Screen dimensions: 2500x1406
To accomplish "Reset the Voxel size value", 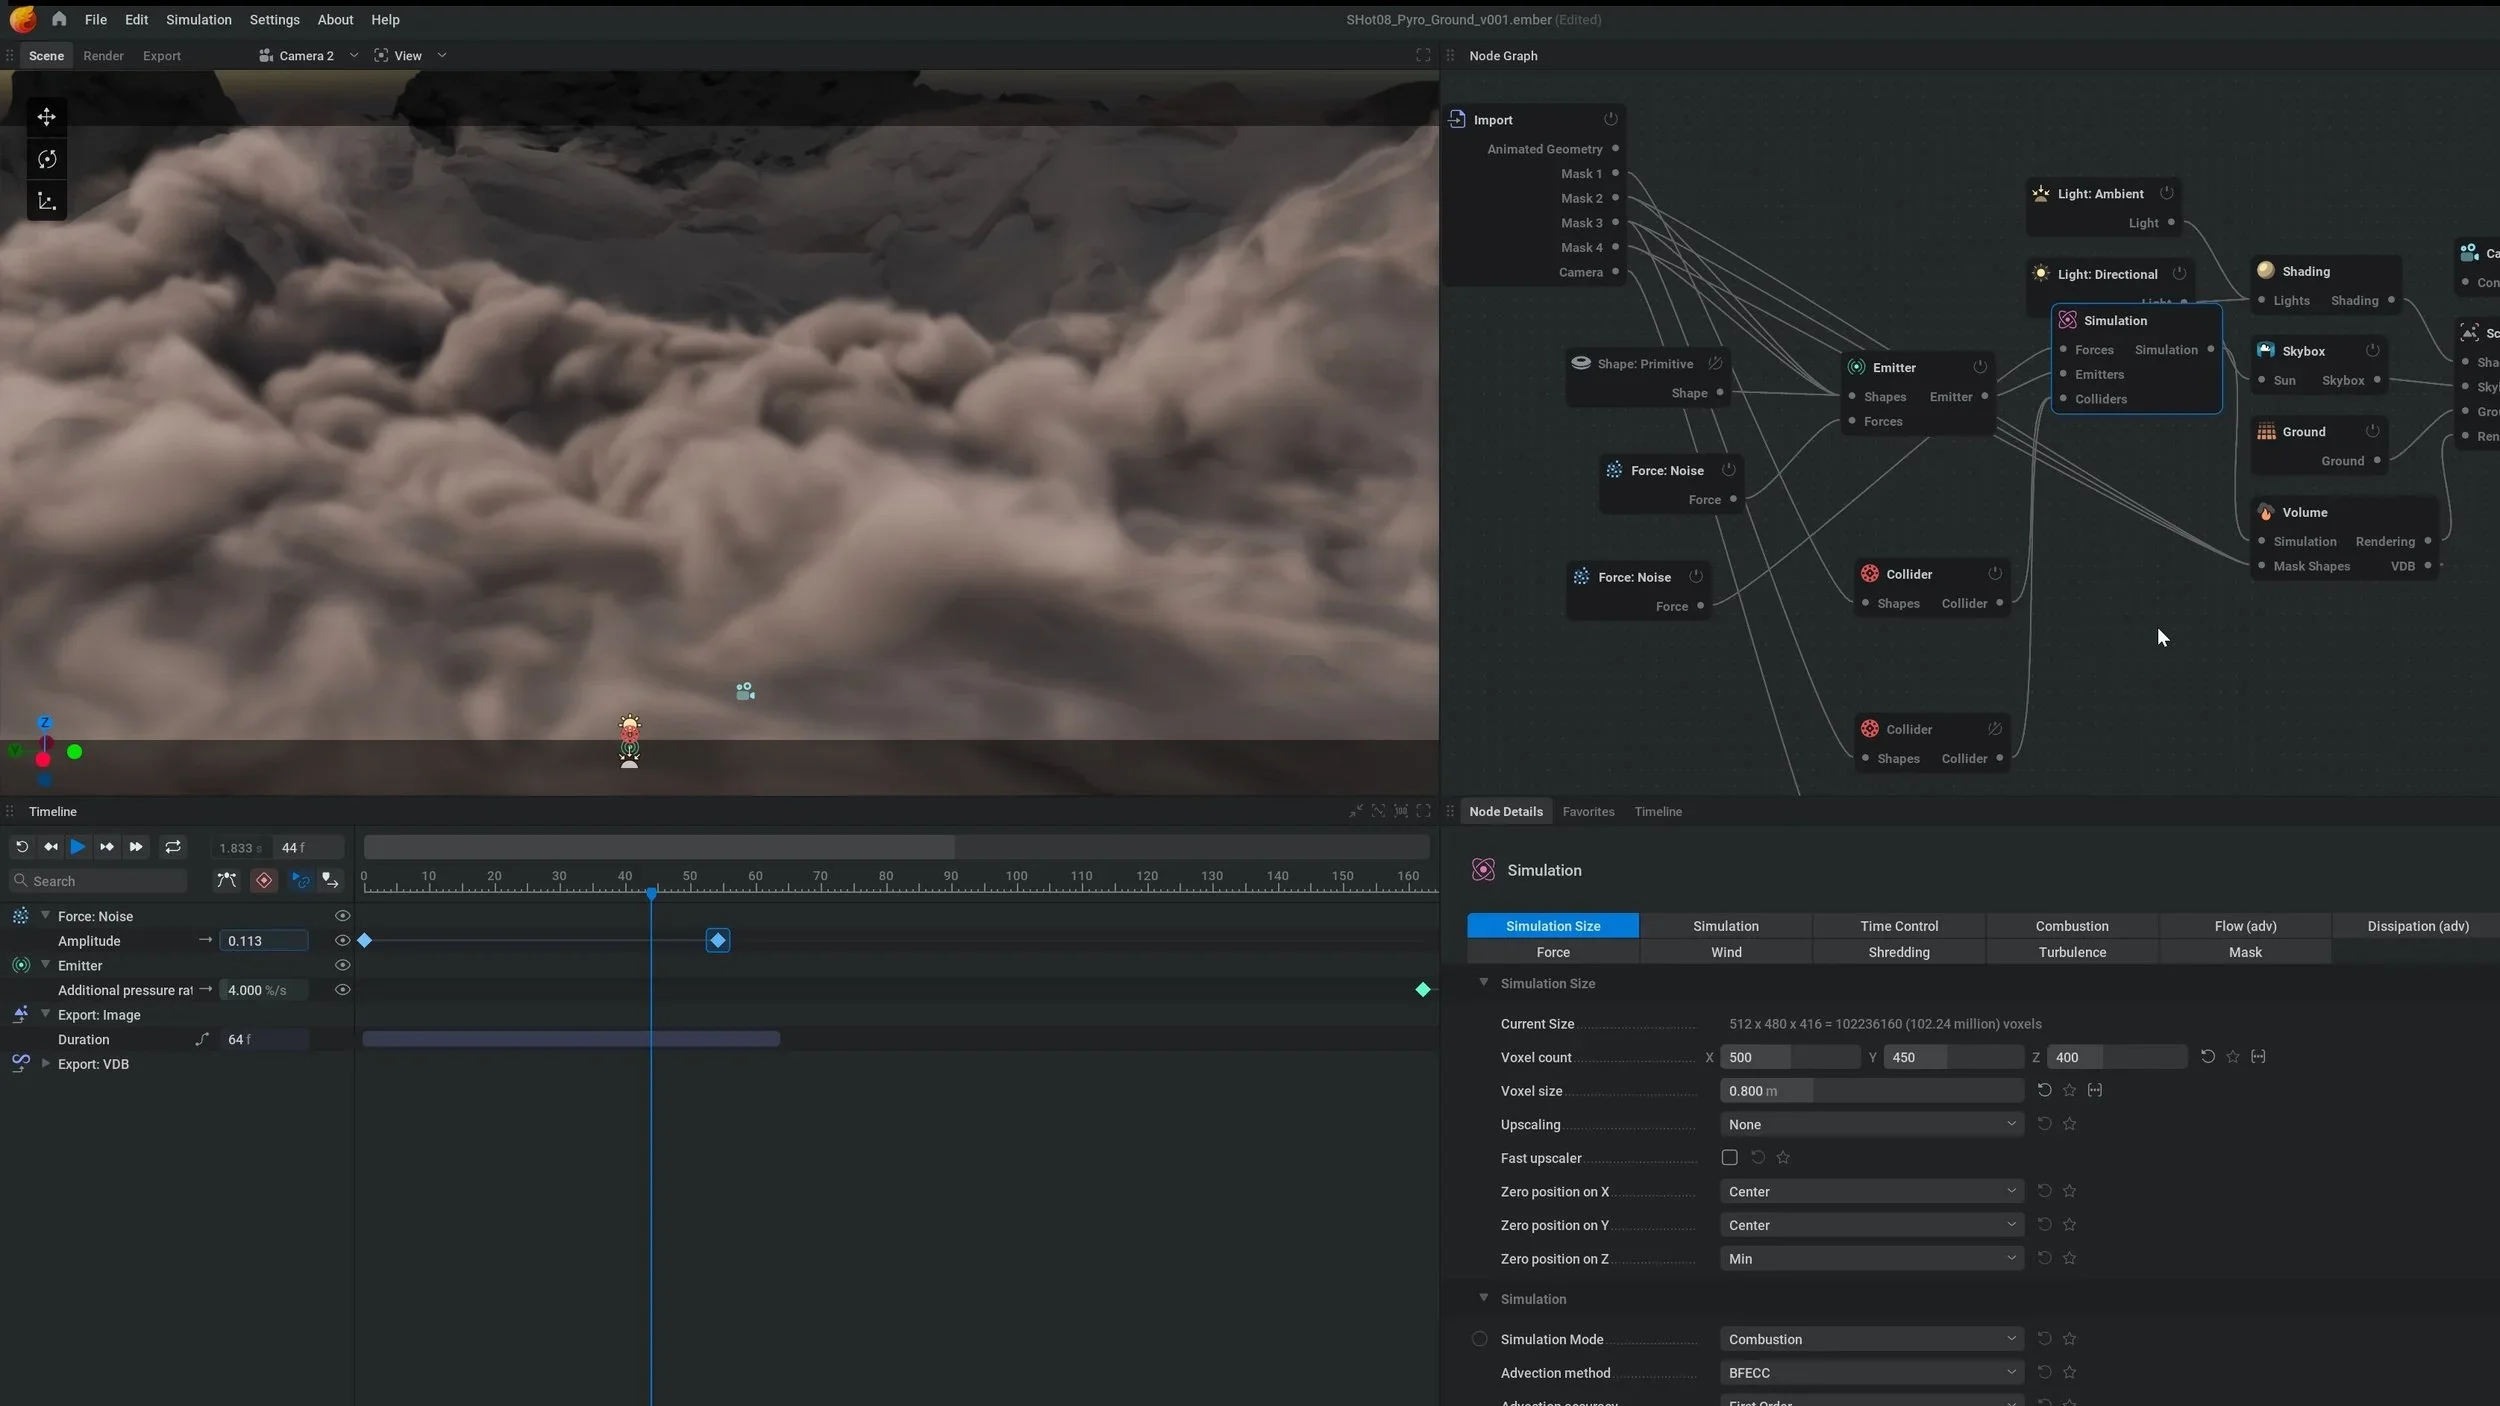I will (x=2044, y=1090).
